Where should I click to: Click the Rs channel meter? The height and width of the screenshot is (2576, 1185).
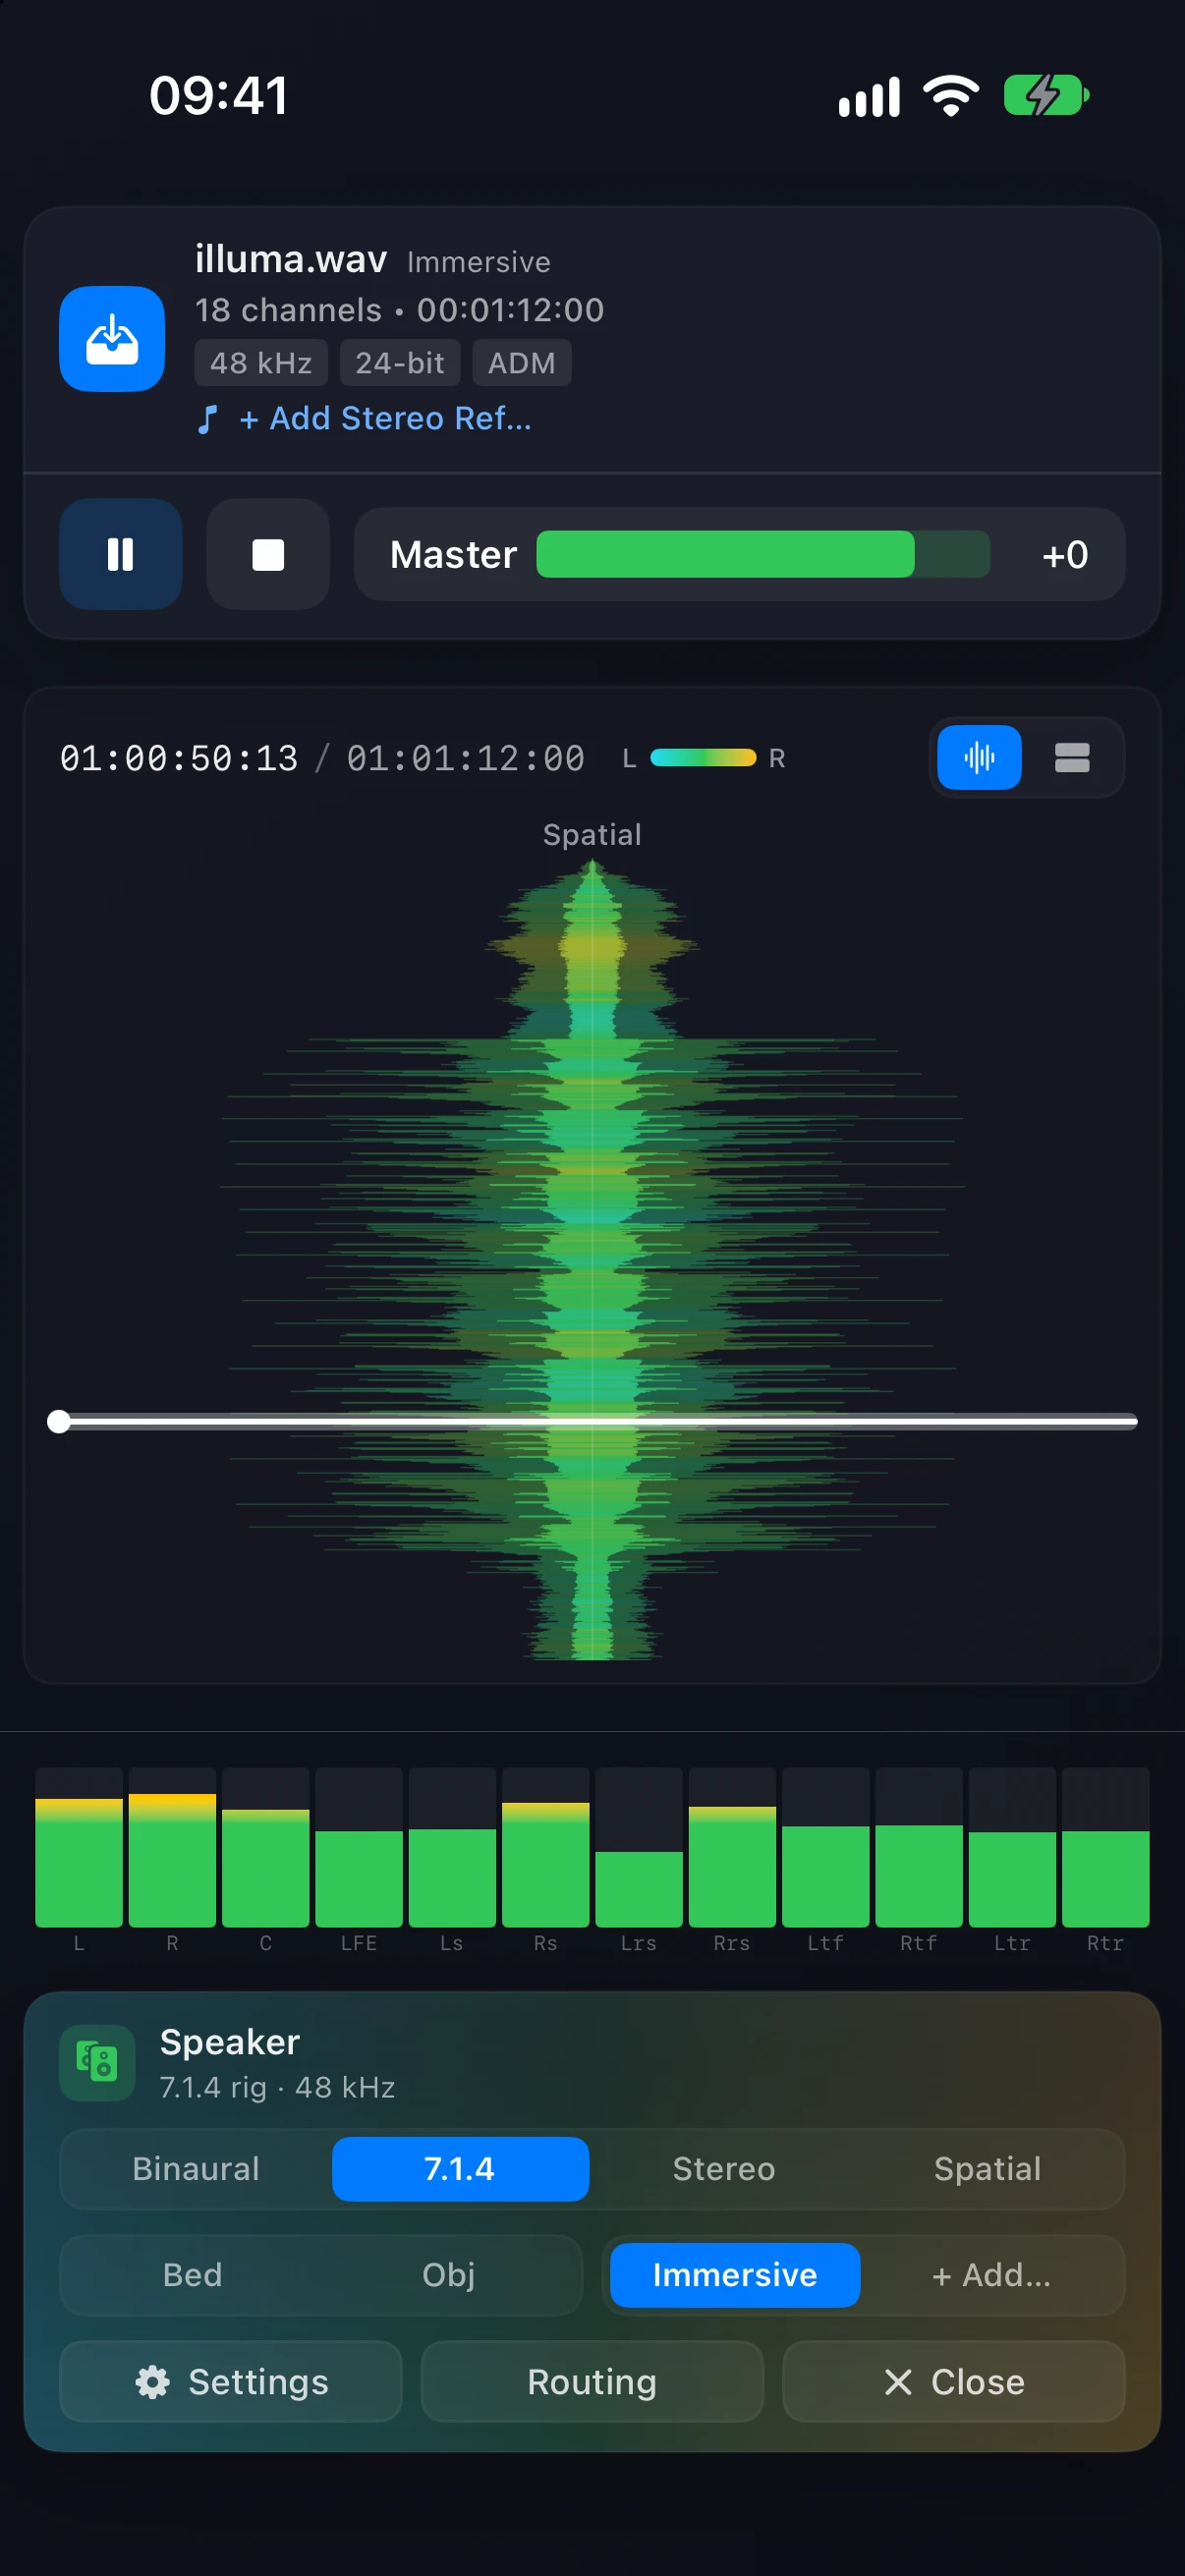pyautogui.click(x=545, y=1847)
